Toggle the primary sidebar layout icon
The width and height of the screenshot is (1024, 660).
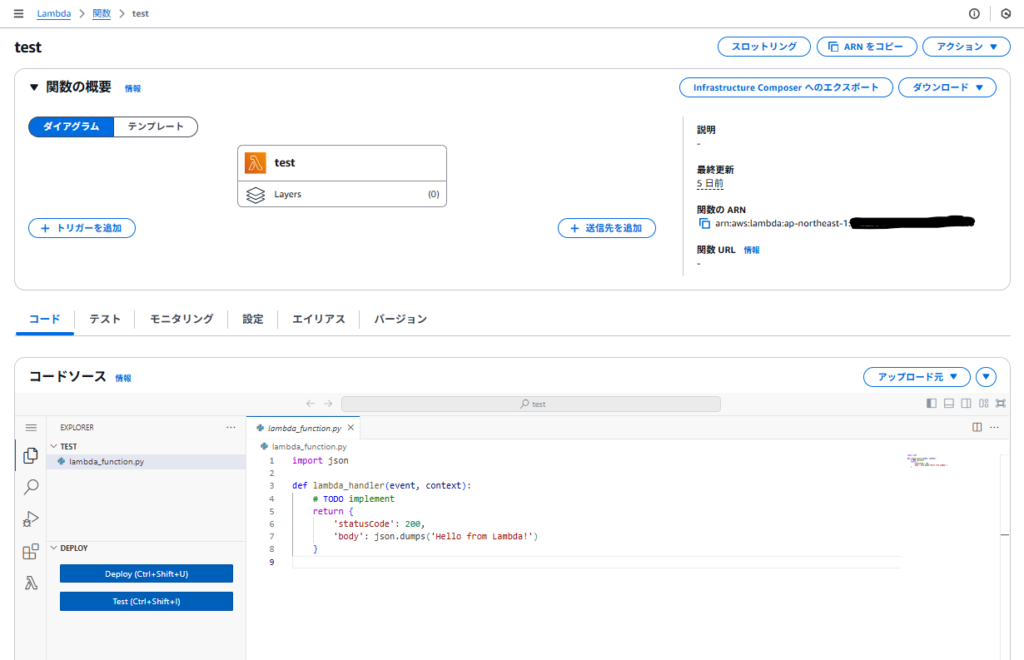click(x=932, y=404)
